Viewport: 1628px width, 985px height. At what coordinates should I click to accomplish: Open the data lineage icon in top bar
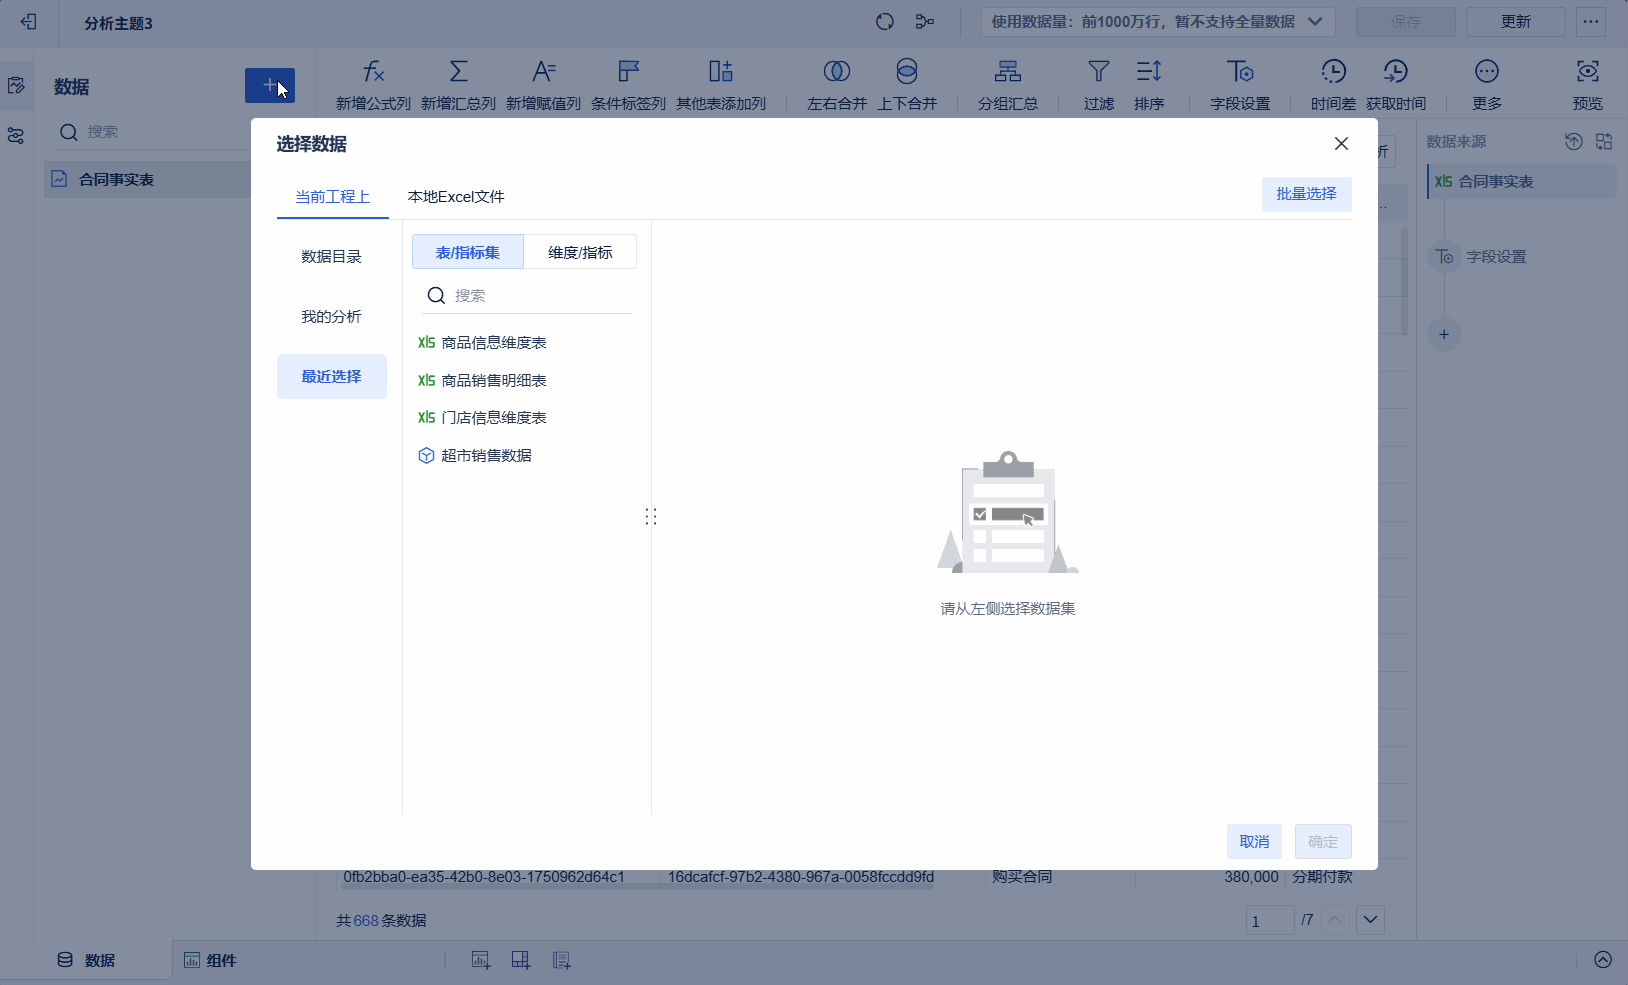(925, 22)
